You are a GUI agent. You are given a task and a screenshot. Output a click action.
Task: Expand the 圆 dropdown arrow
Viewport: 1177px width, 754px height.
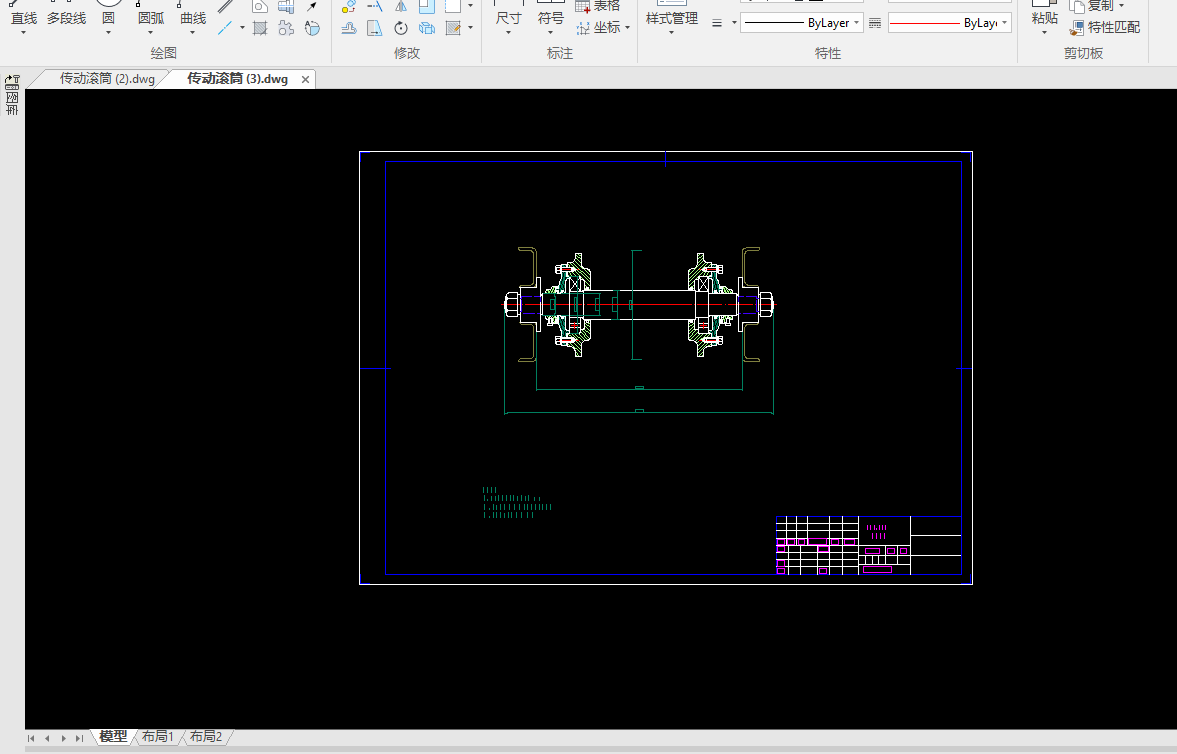(x=108, y=33)
